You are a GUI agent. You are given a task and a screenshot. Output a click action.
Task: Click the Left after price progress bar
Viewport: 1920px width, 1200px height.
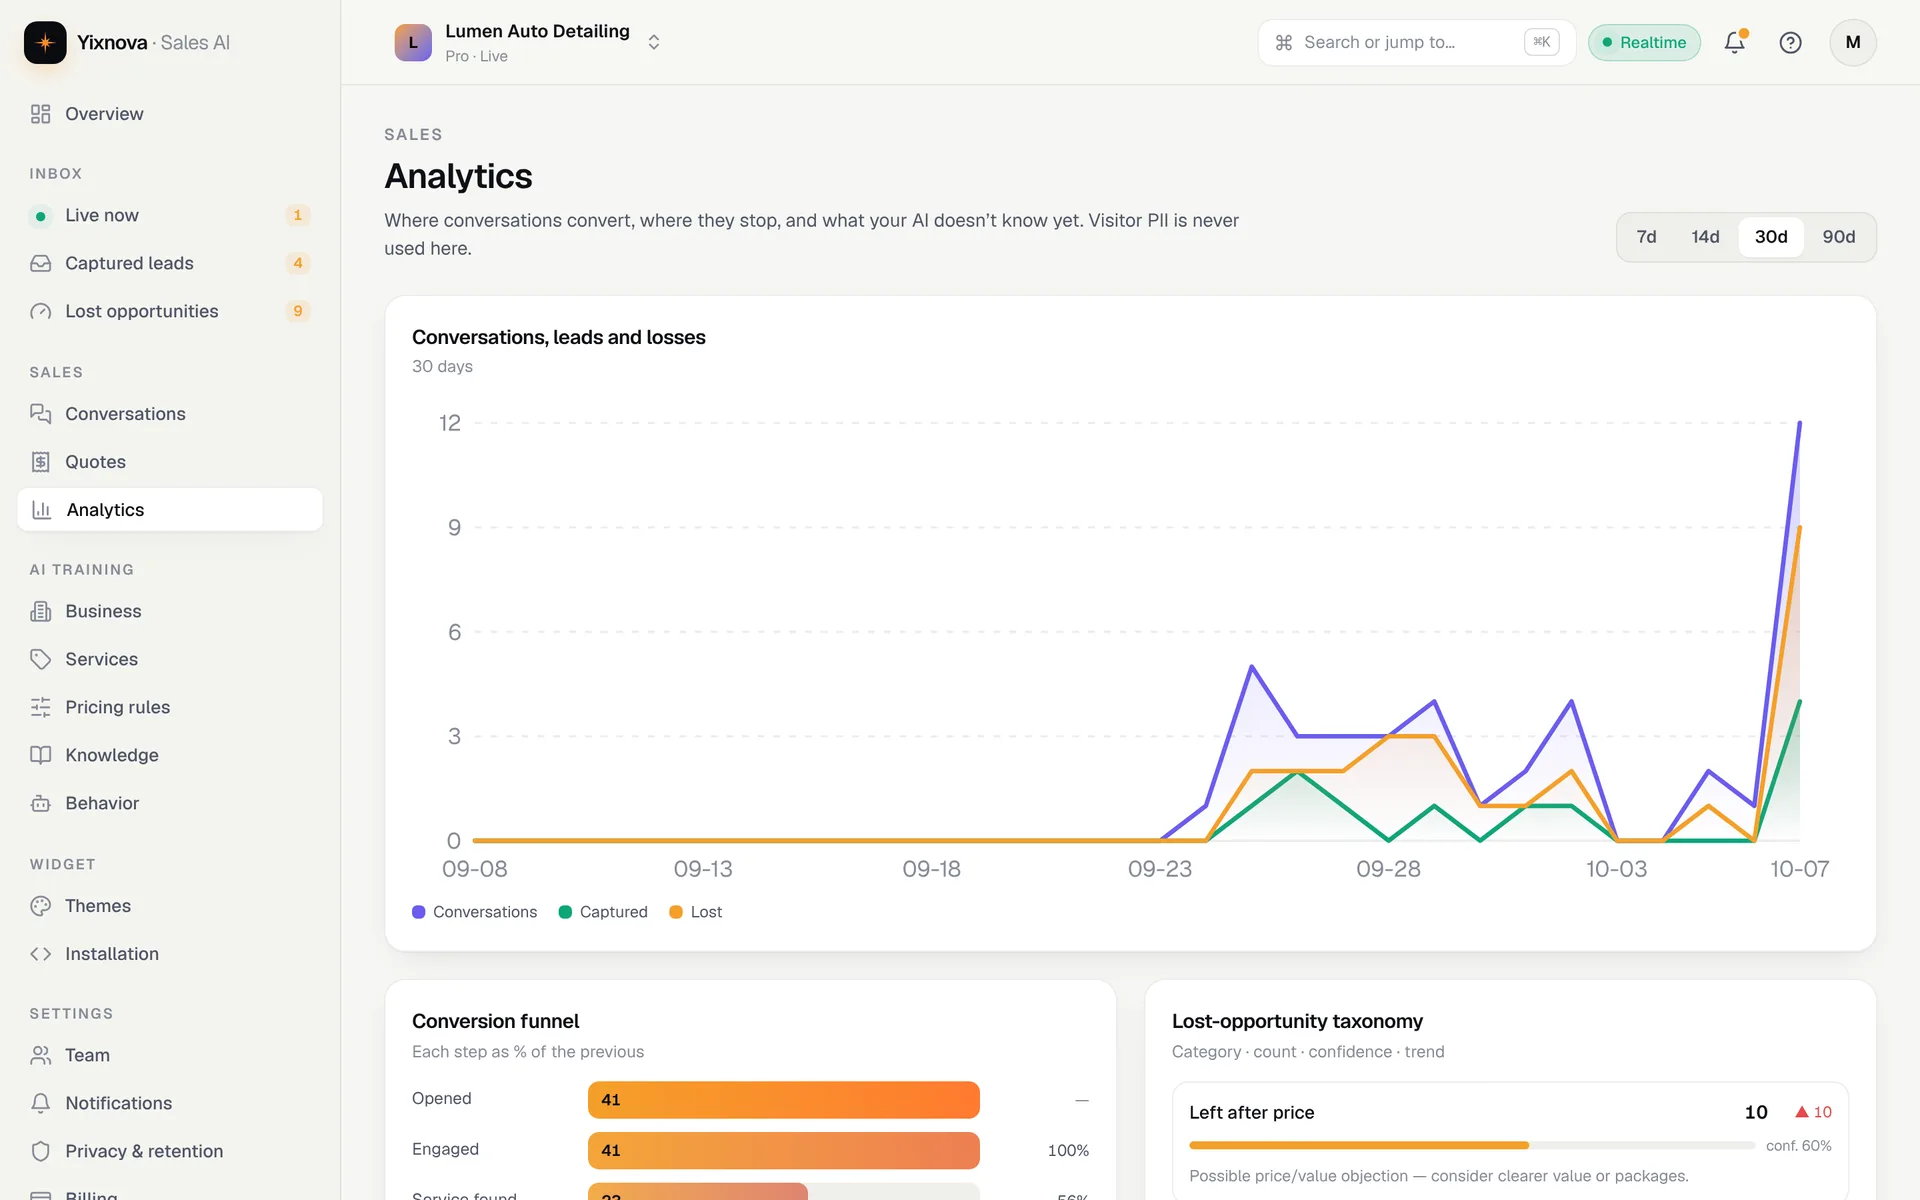[x=1472, y=1145]
